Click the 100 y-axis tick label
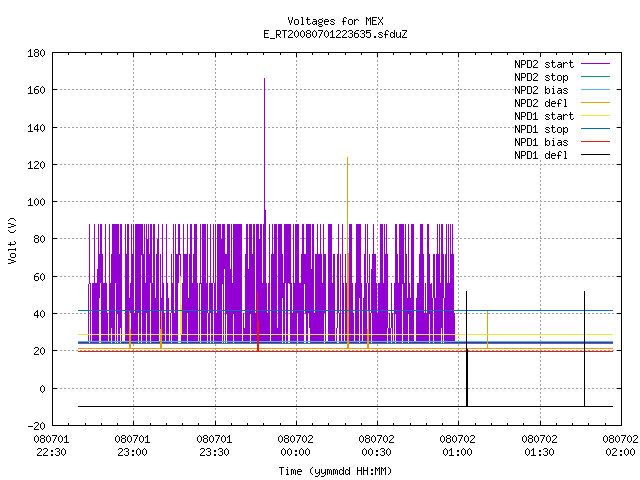 coord(36,202)
